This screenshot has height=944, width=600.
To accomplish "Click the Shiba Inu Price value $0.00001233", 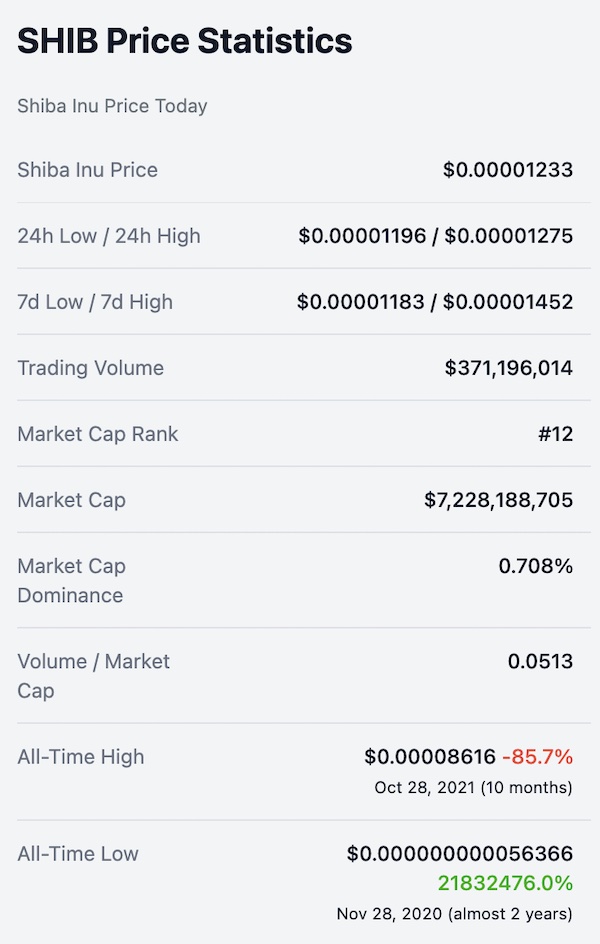I will click(508, 170).
